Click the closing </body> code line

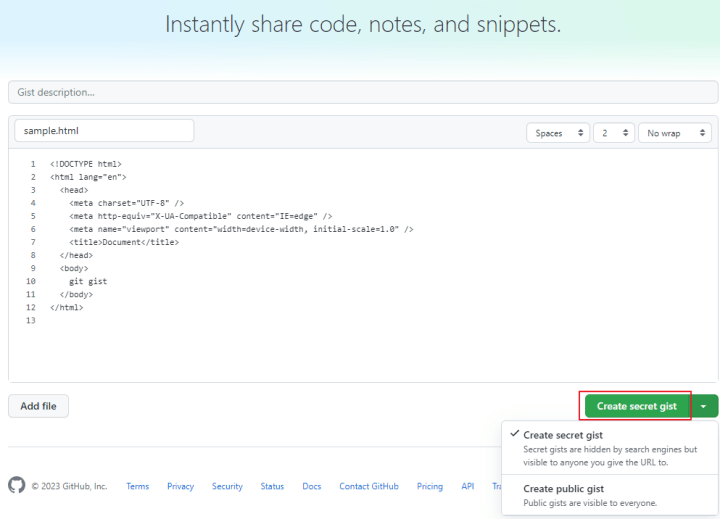pos(76,294)
